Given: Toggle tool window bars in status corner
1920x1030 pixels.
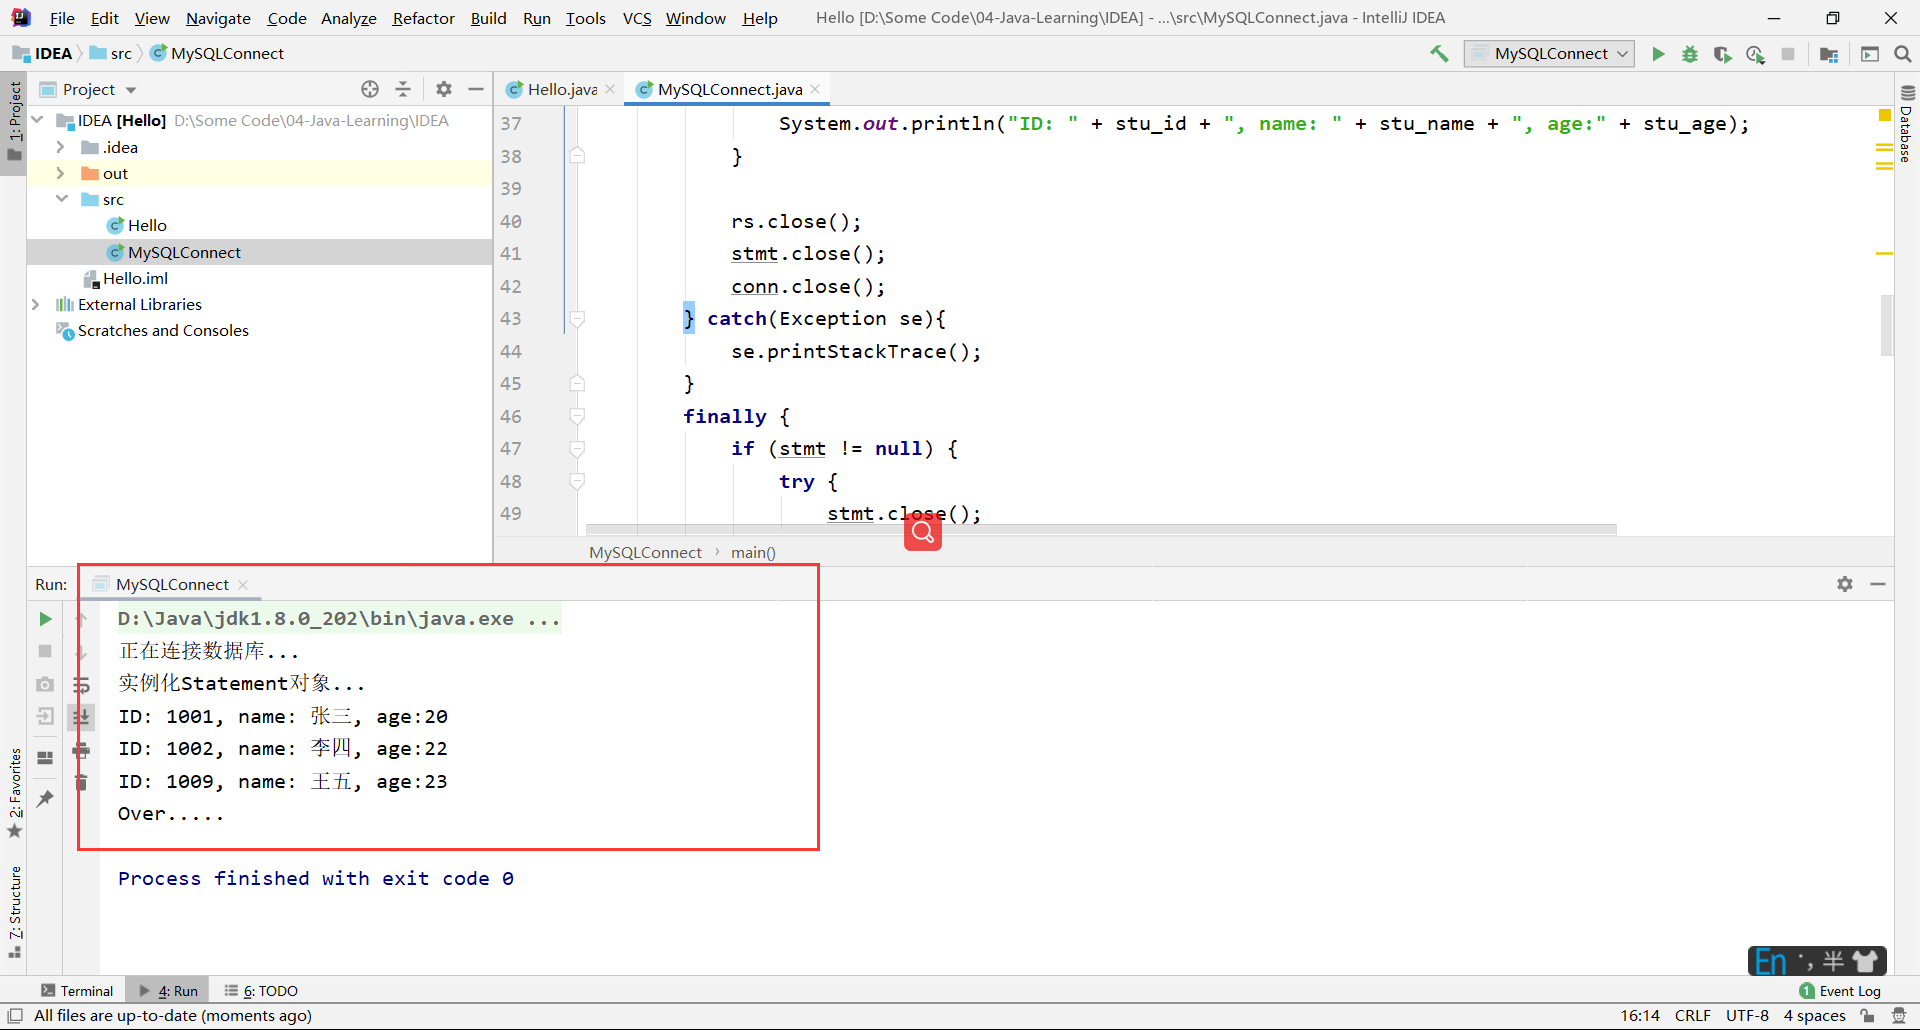Looking at the screenshot, I should coord(15,1016).
